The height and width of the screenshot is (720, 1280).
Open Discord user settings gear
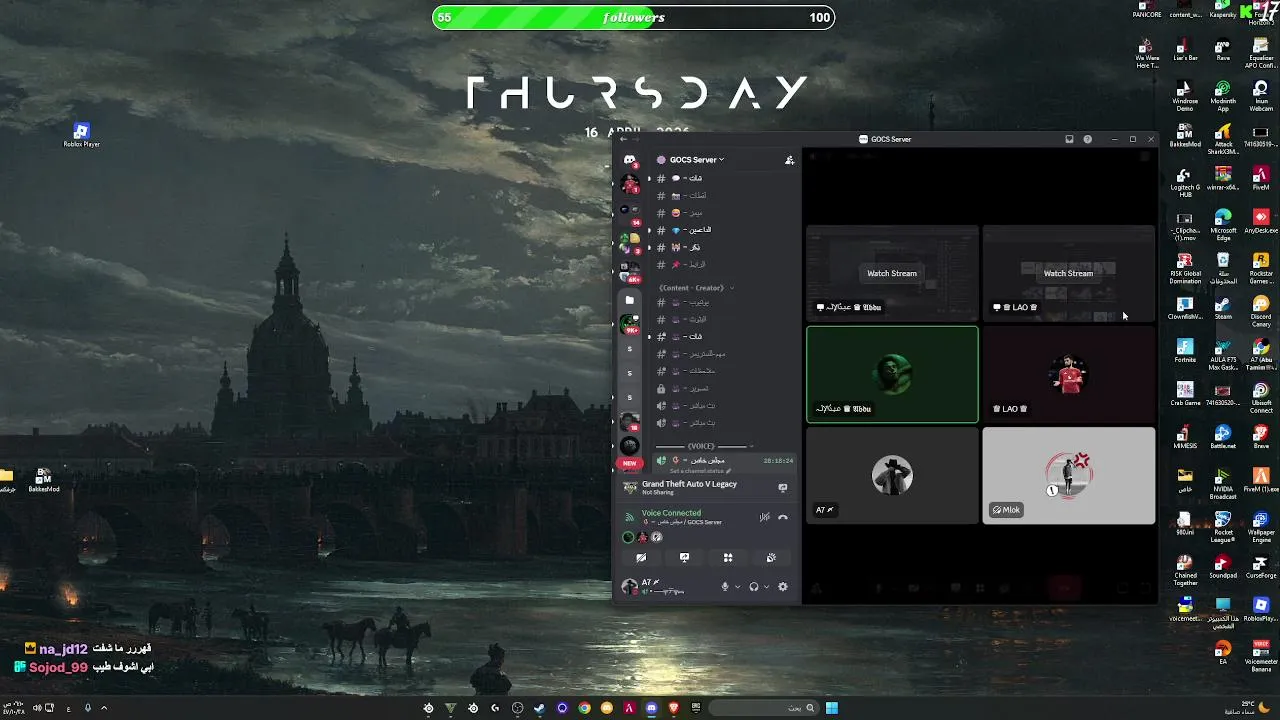(783, 587)
